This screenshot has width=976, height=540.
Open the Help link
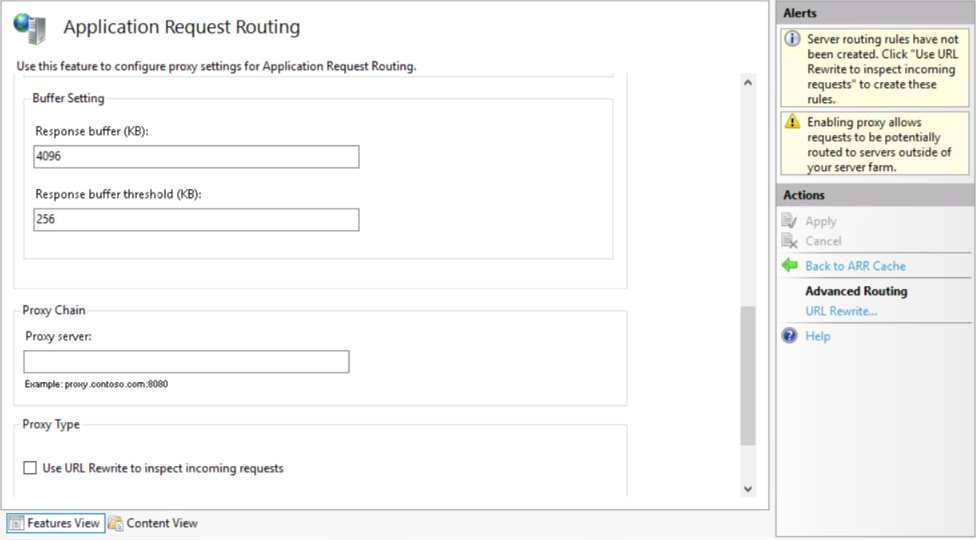(x=817, y=336)
